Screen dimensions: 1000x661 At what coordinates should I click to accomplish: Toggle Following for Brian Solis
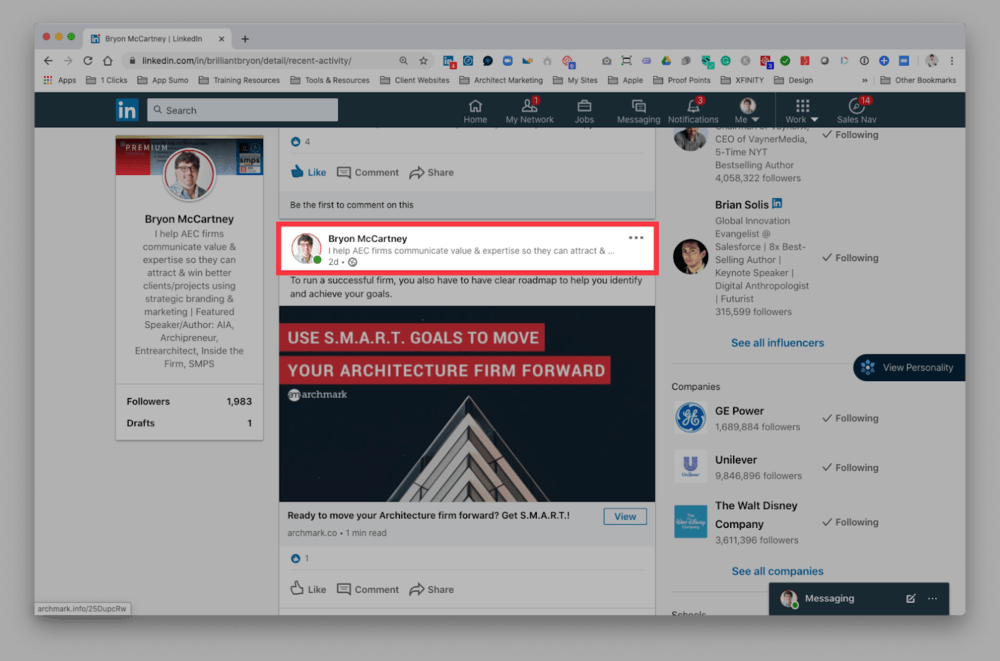(x=851, y=258)
